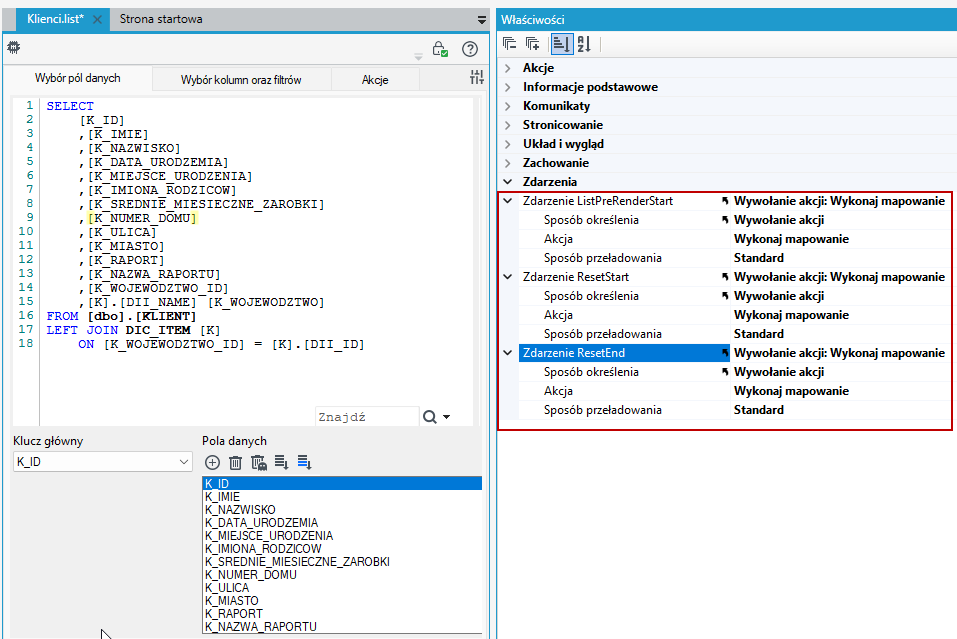Select alphabetical A-Z sort in Właściwości
Viewport: 957px width, 639px height.
(x=584, y=44)
